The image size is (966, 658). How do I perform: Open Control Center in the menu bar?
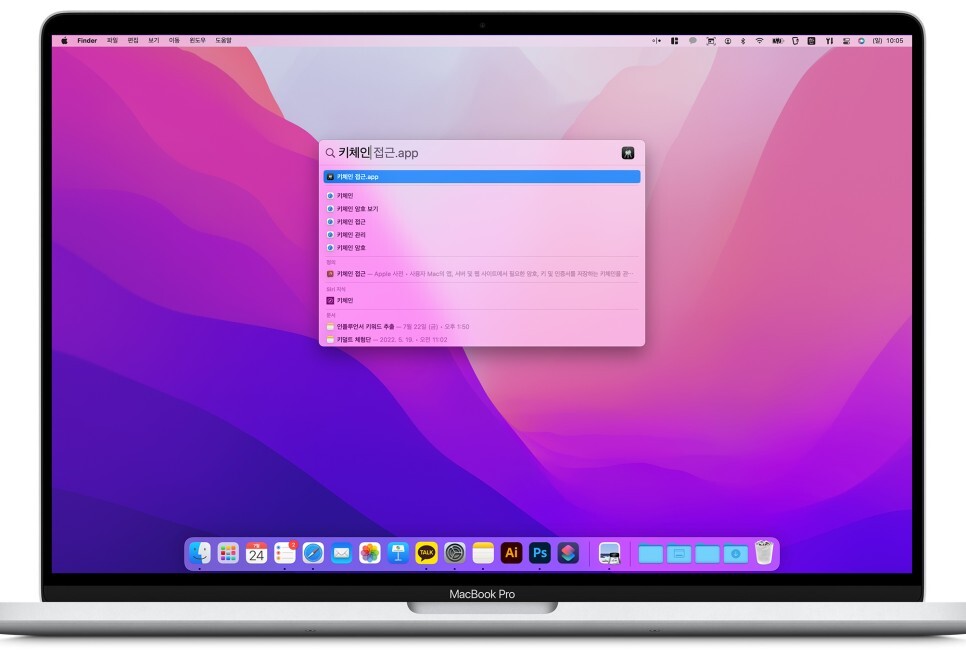click(x=846, y=41)
